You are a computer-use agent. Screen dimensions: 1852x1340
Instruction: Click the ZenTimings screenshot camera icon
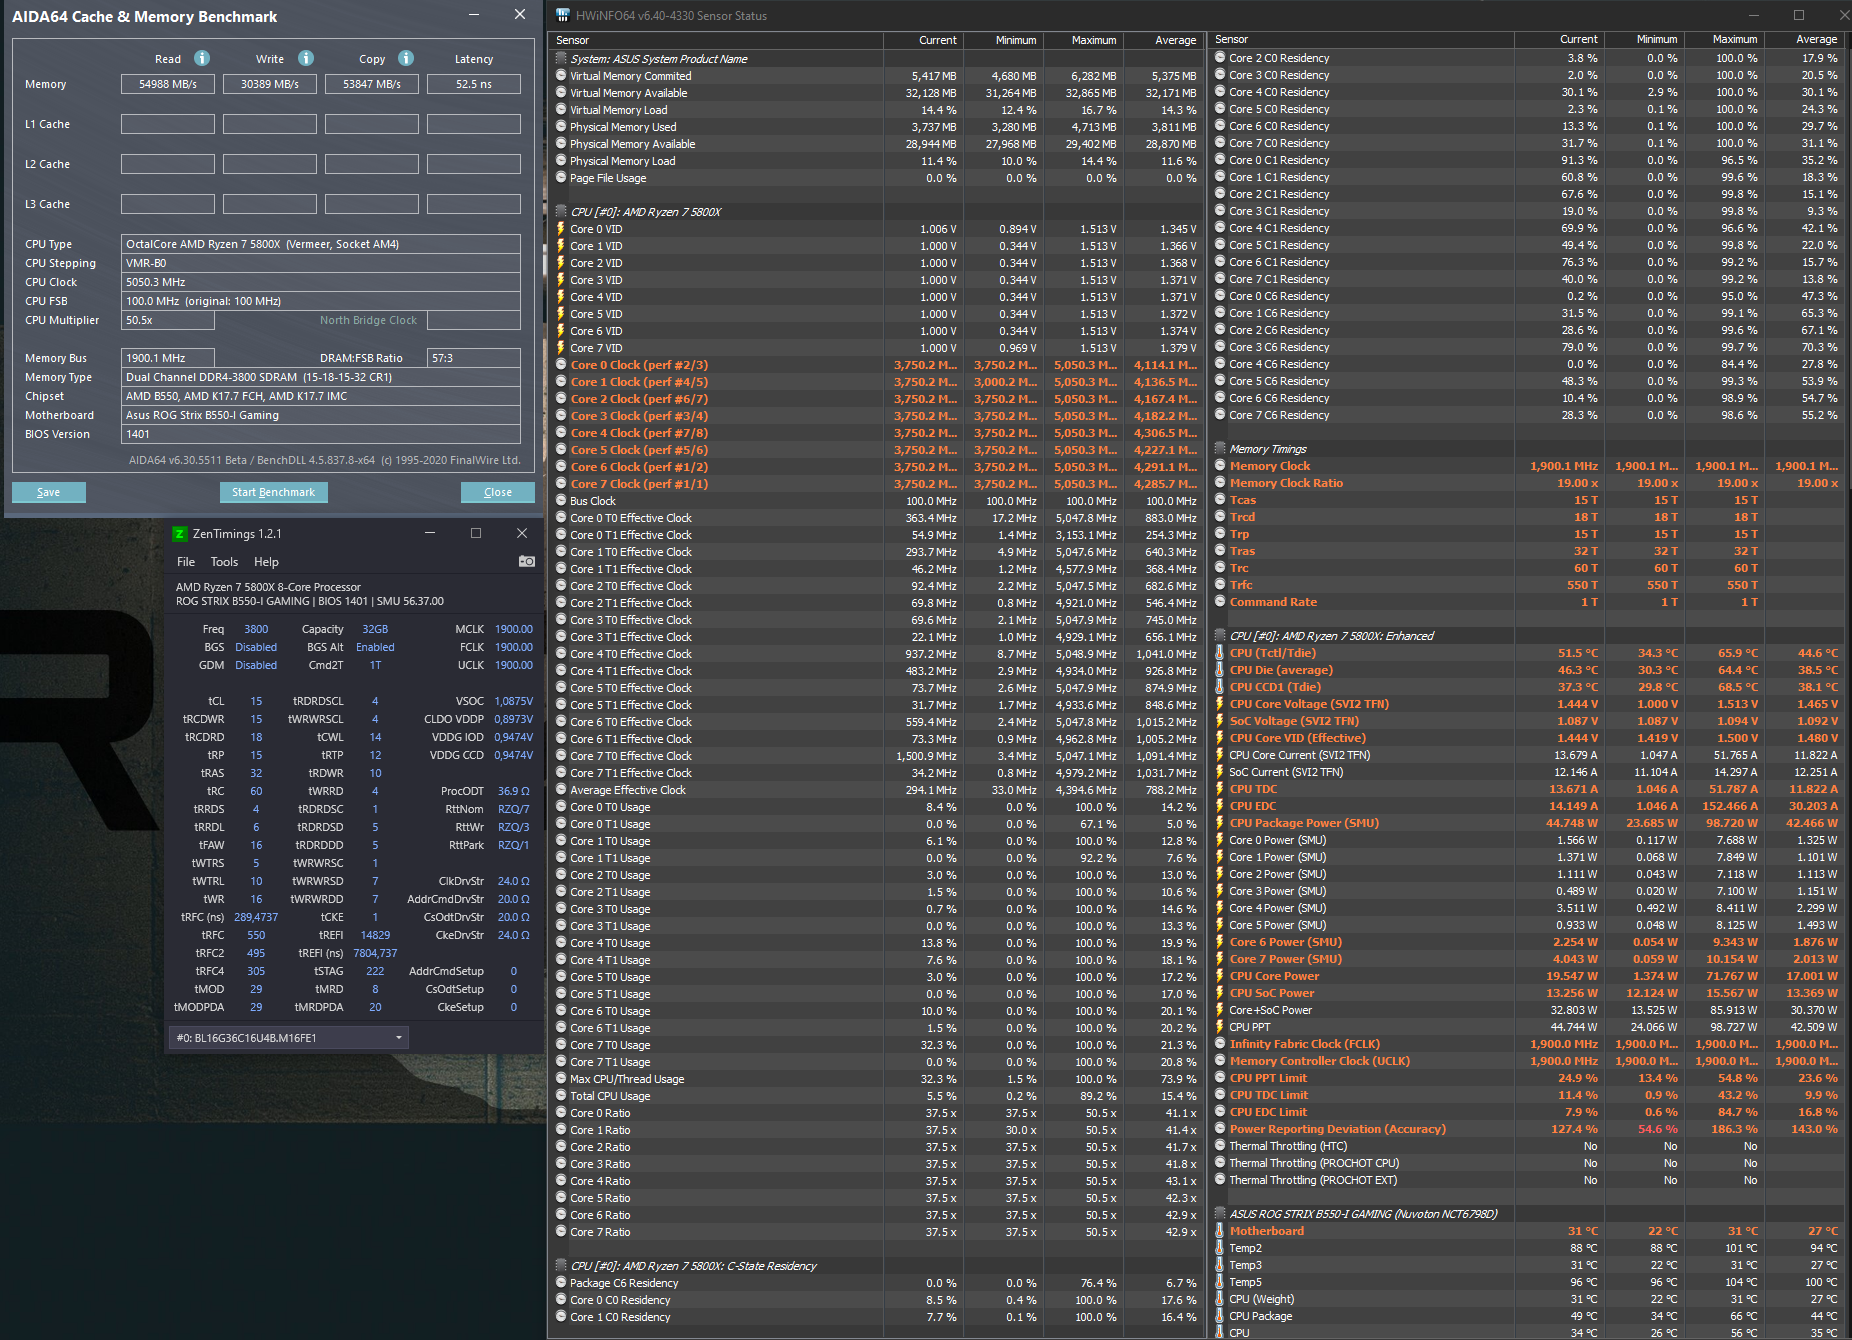[527, 561]
